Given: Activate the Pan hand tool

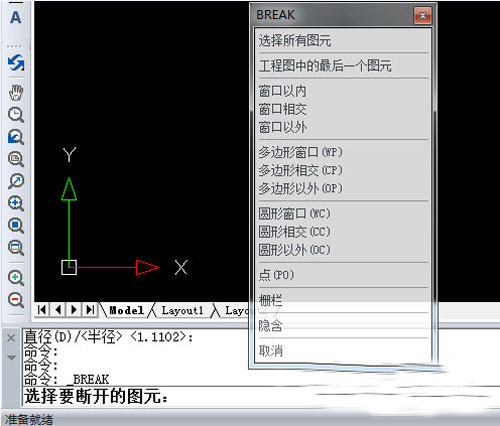Looking at the screenshot, I should tap(16, 93).
